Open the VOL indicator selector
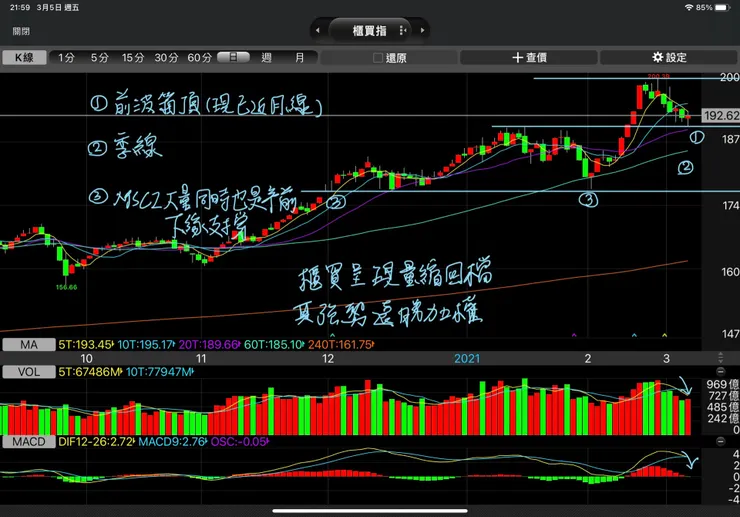The height and width of the screenshot is (517, 740). pos(29,372)
